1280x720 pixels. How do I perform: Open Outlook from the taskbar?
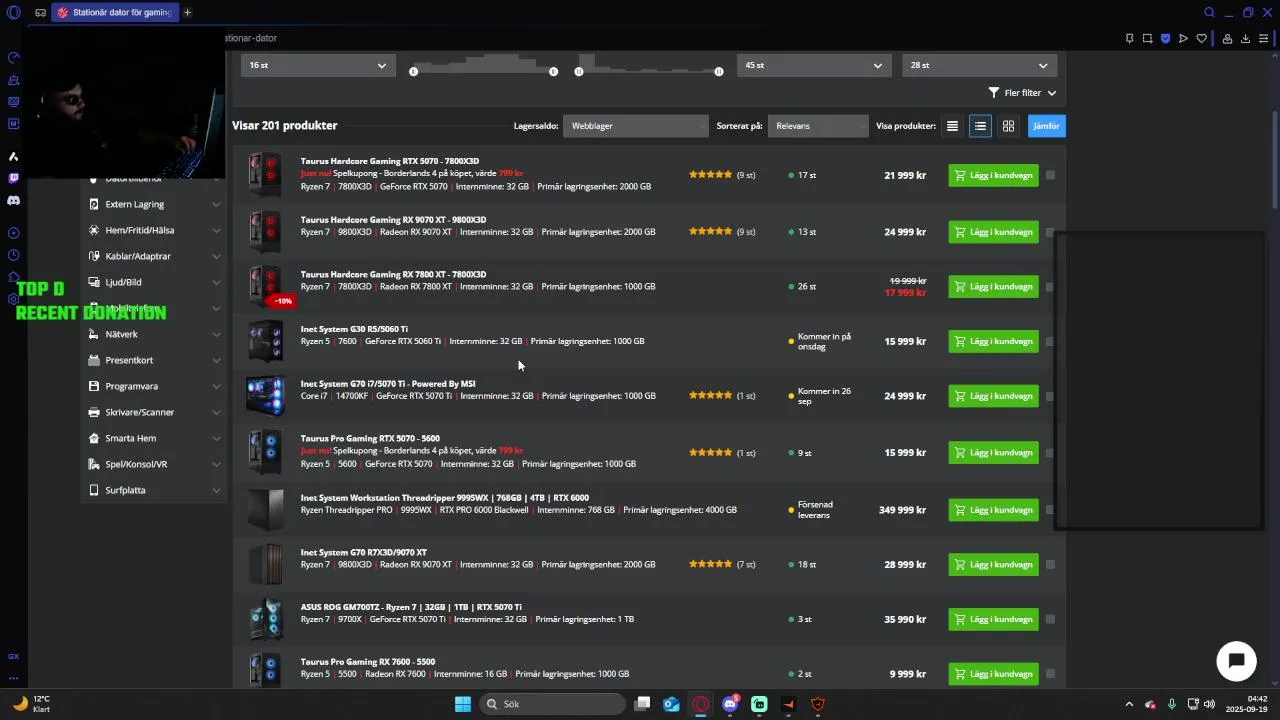tap(672, 704)
